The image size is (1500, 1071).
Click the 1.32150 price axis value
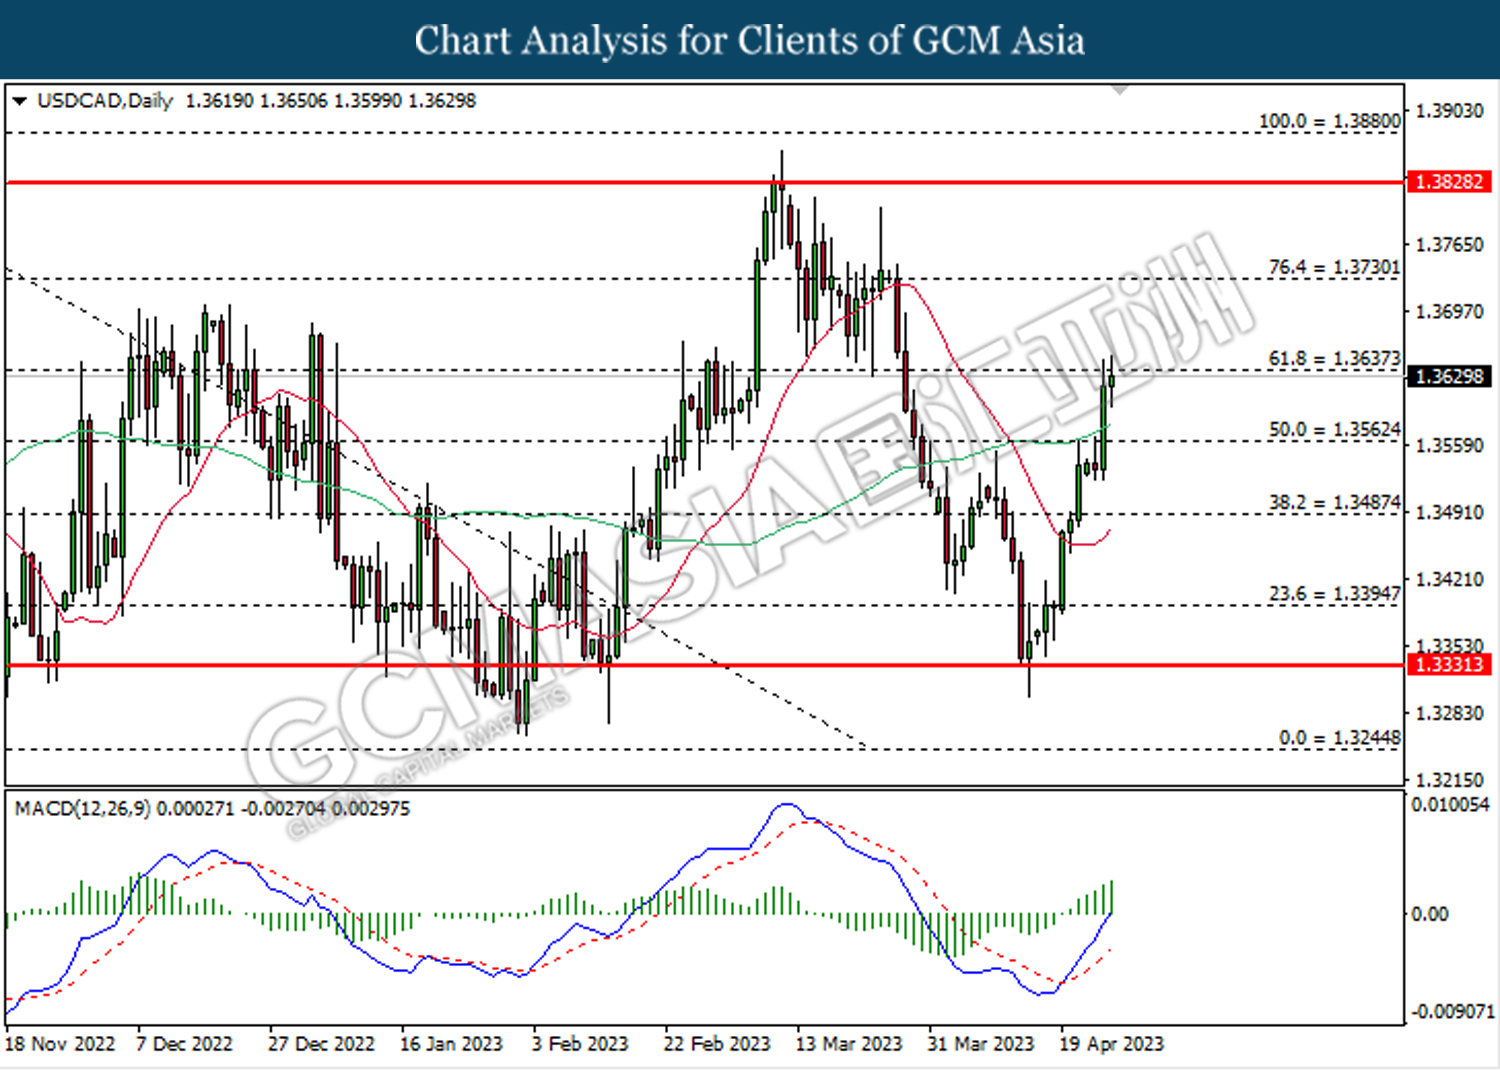pyautogui.click(x=1450, y=779)
